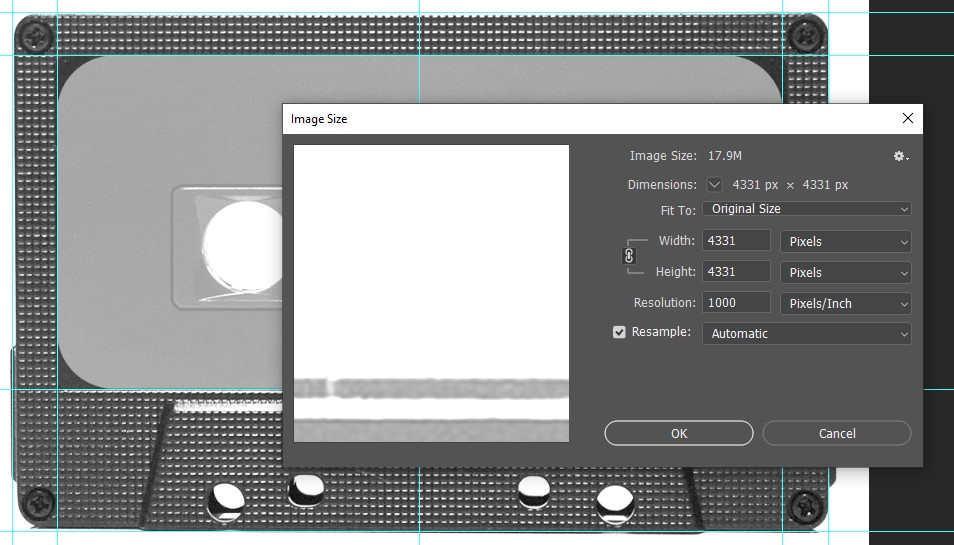Click the Resolution value field
The image size is (954, 545).
(737, 303)
